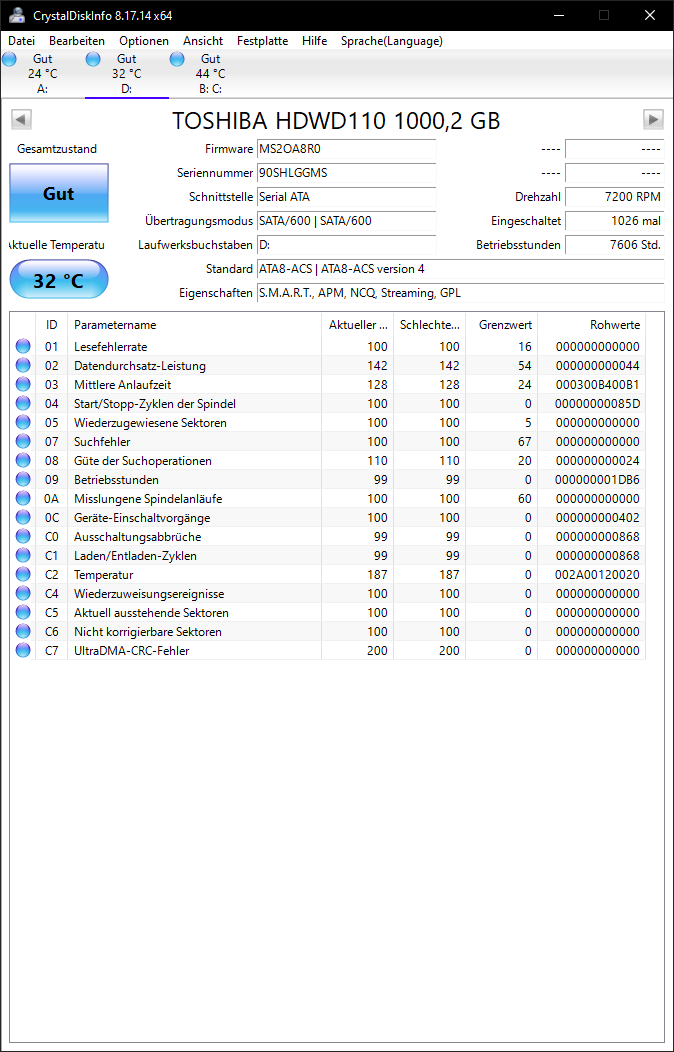Click the Laufwerksbuchstaben field D:

(346, 245)
